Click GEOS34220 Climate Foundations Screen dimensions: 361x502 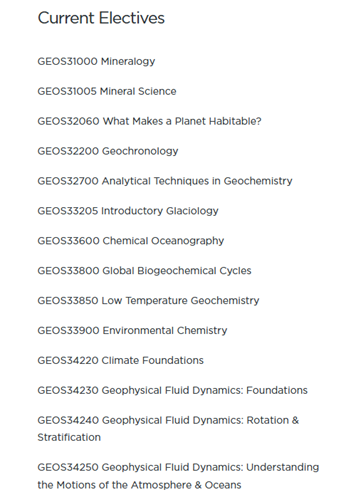coord(121,360)
